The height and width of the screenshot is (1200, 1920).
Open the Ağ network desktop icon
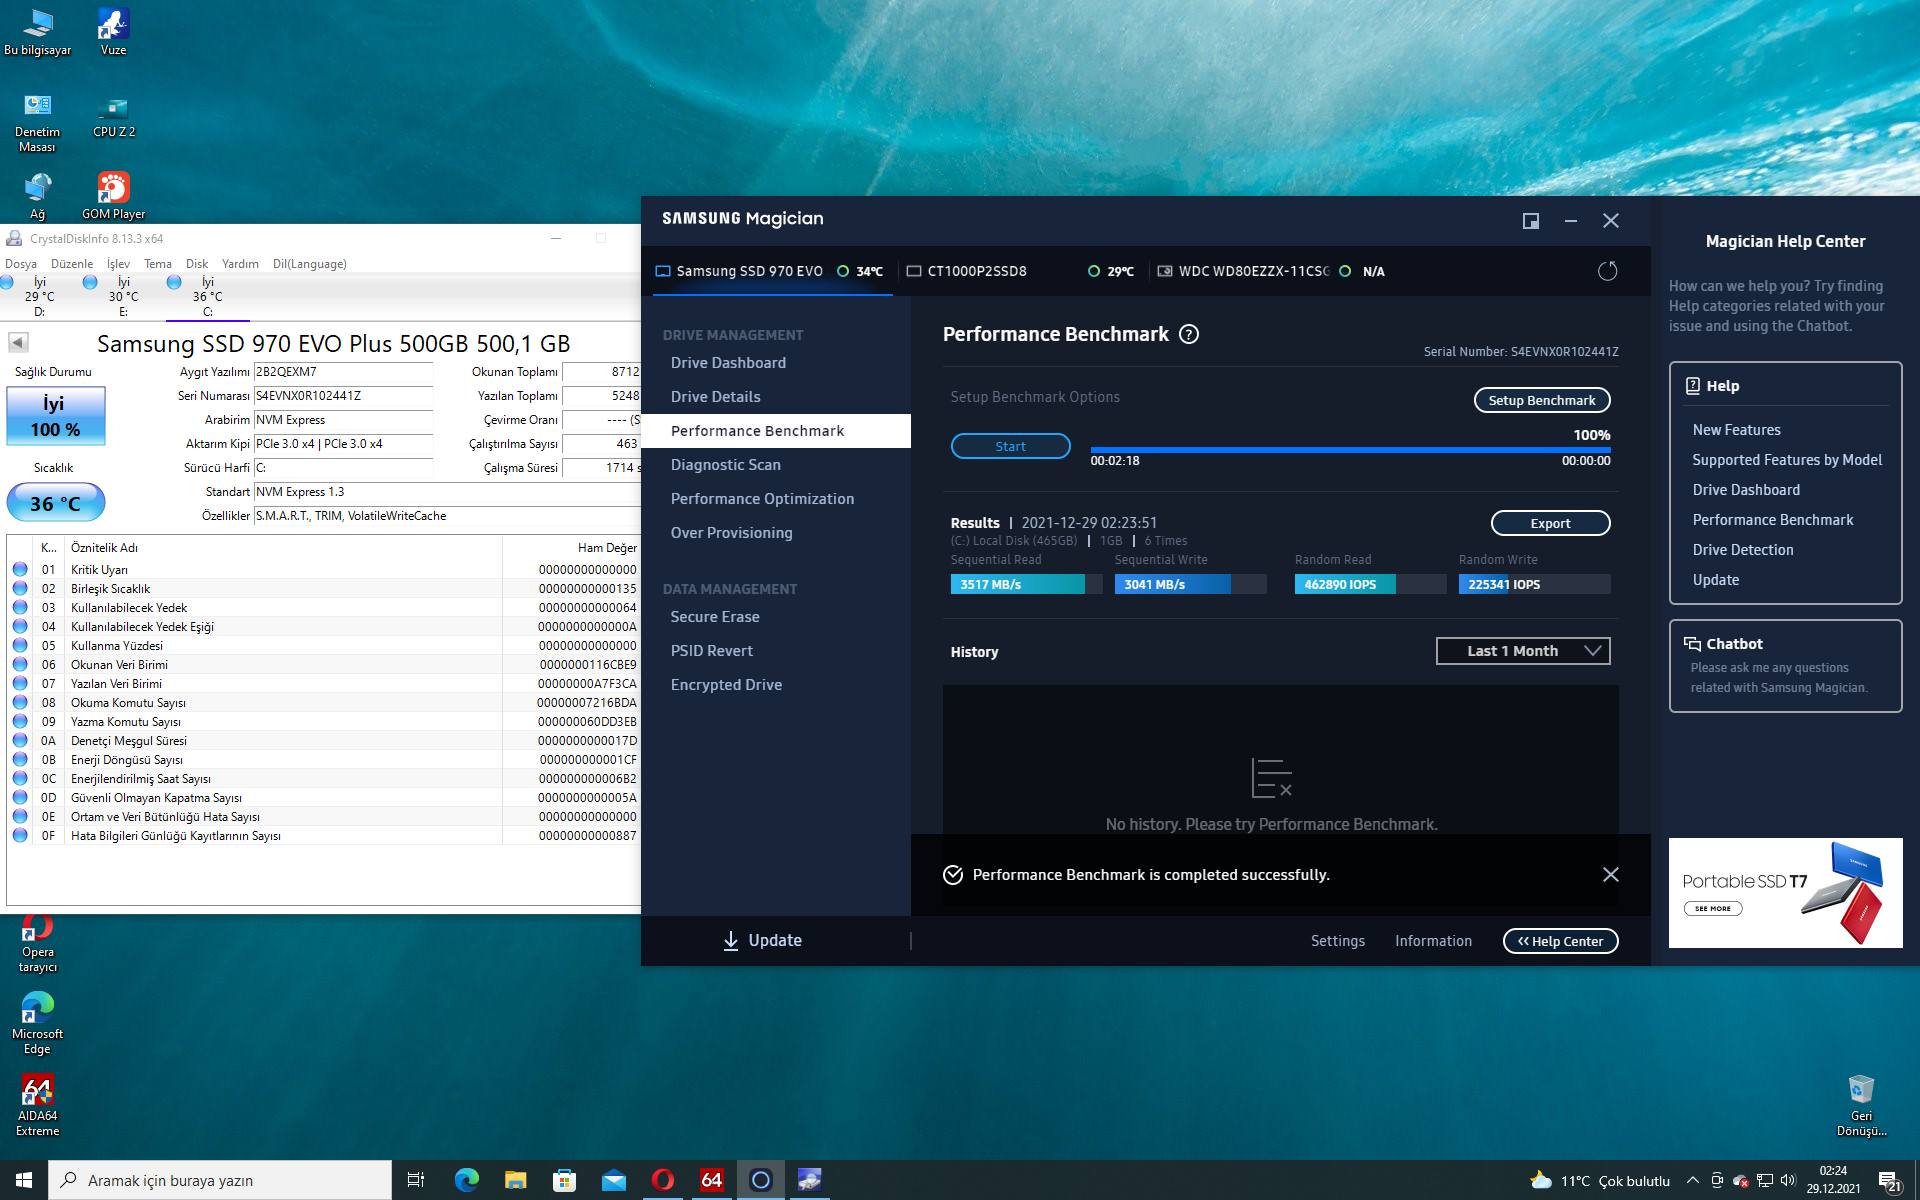(x=37, y=196)
